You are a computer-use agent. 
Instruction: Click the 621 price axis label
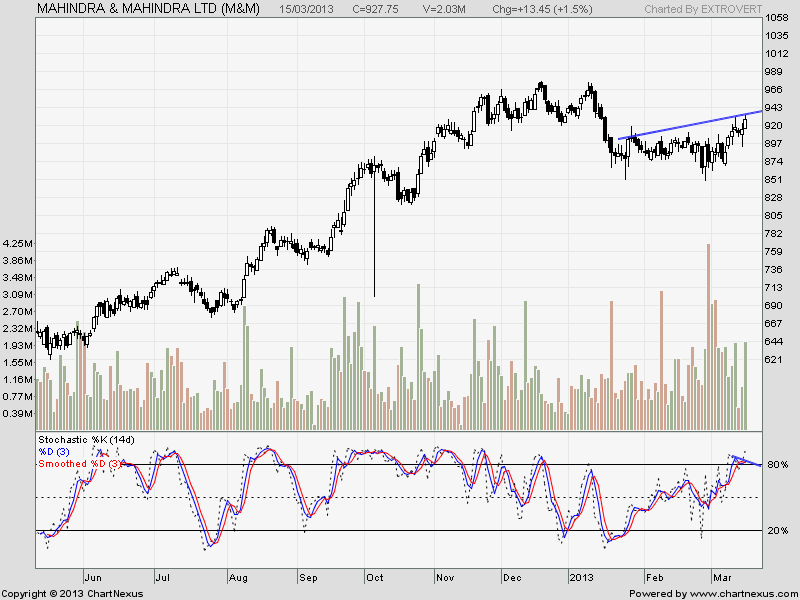point(773,360)
